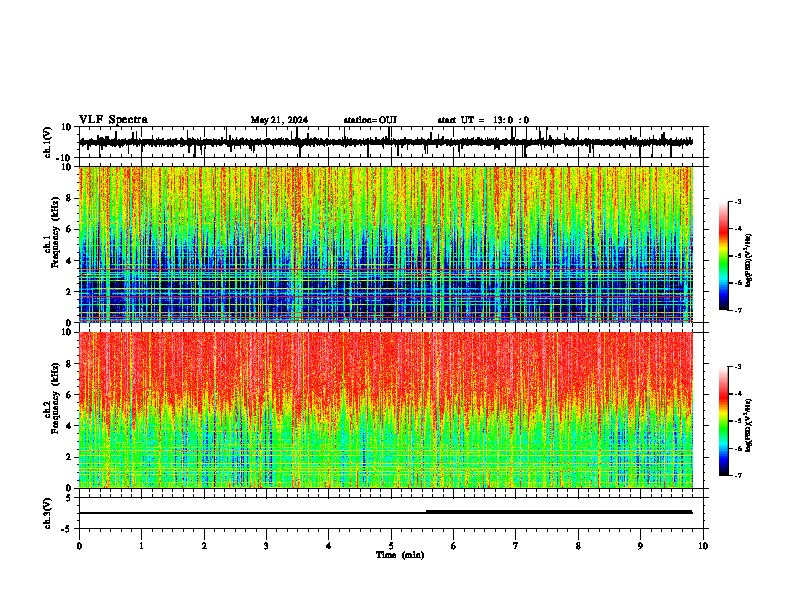Select the date text "May 21, 2024"
This screenshot has height=612, width=792.
click(x=279, y=120)
